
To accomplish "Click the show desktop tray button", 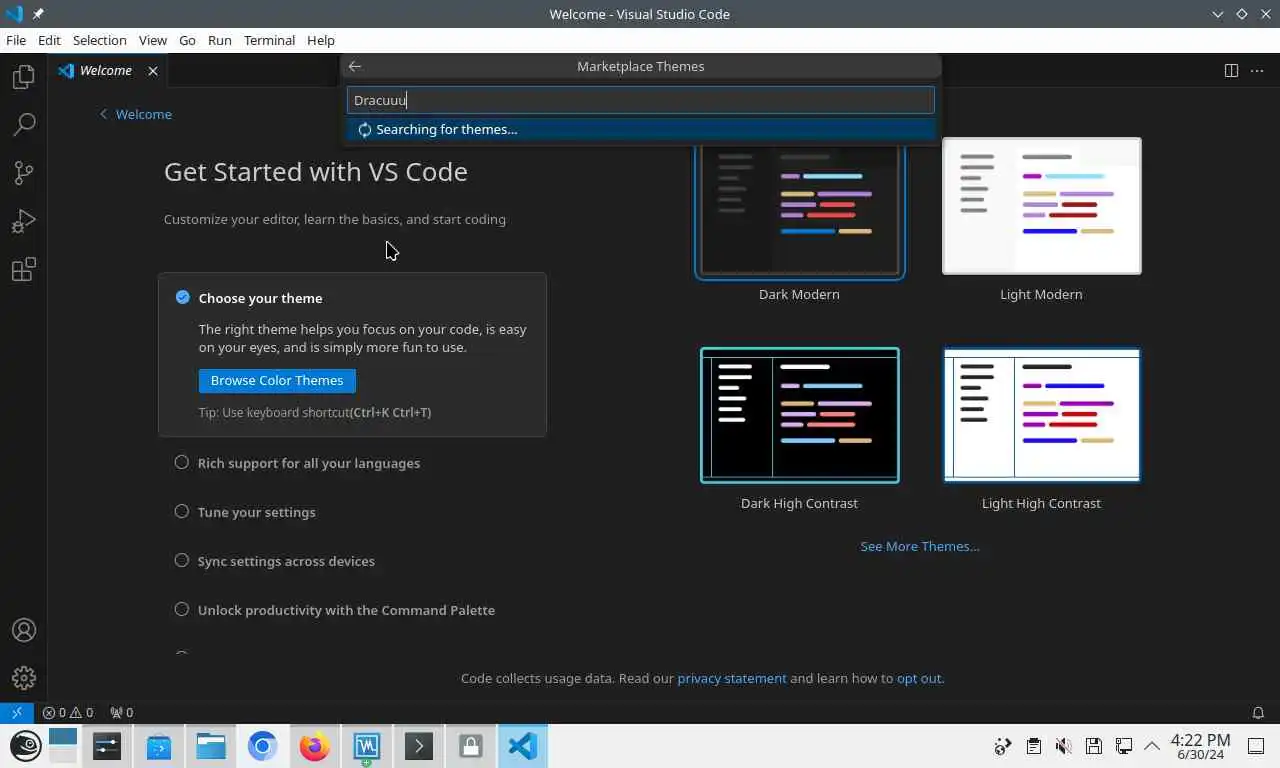I will 1256,746.
